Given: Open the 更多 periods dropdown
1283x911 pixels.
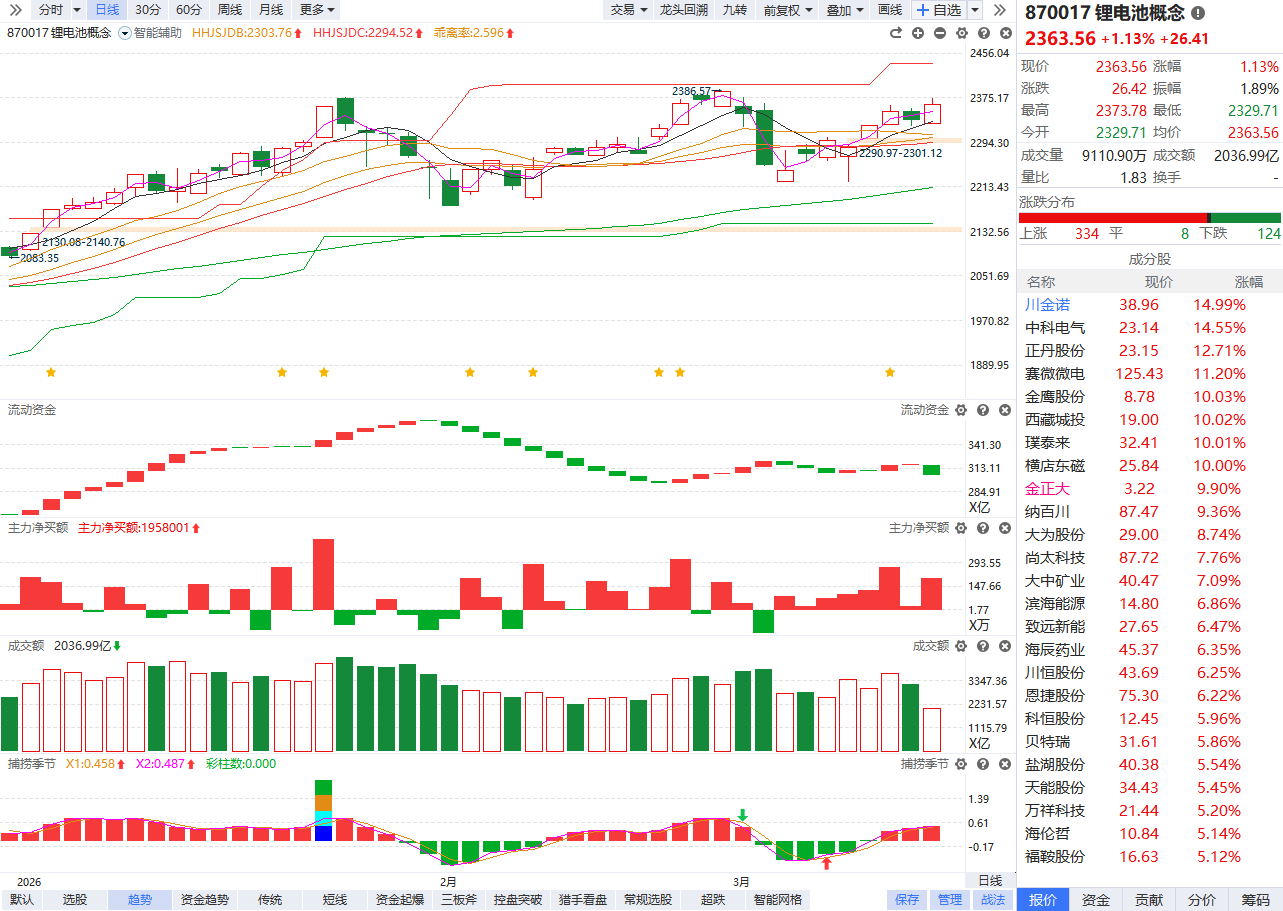Looking at the screenshot, I should [x=317, y=10].
